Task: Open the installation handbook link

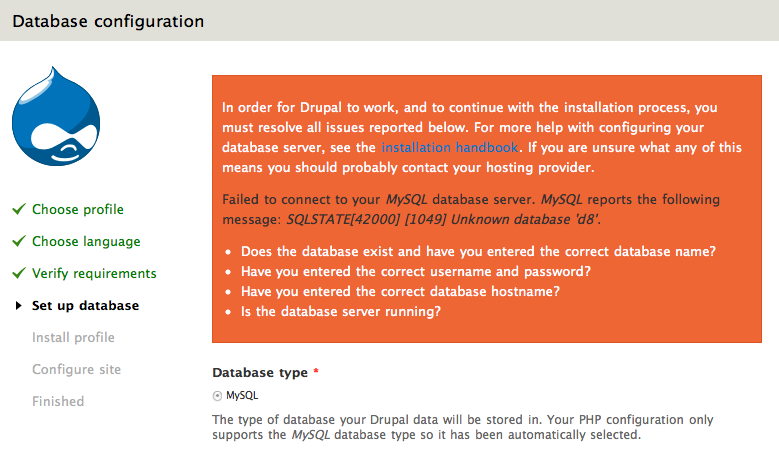Action: 450,148
